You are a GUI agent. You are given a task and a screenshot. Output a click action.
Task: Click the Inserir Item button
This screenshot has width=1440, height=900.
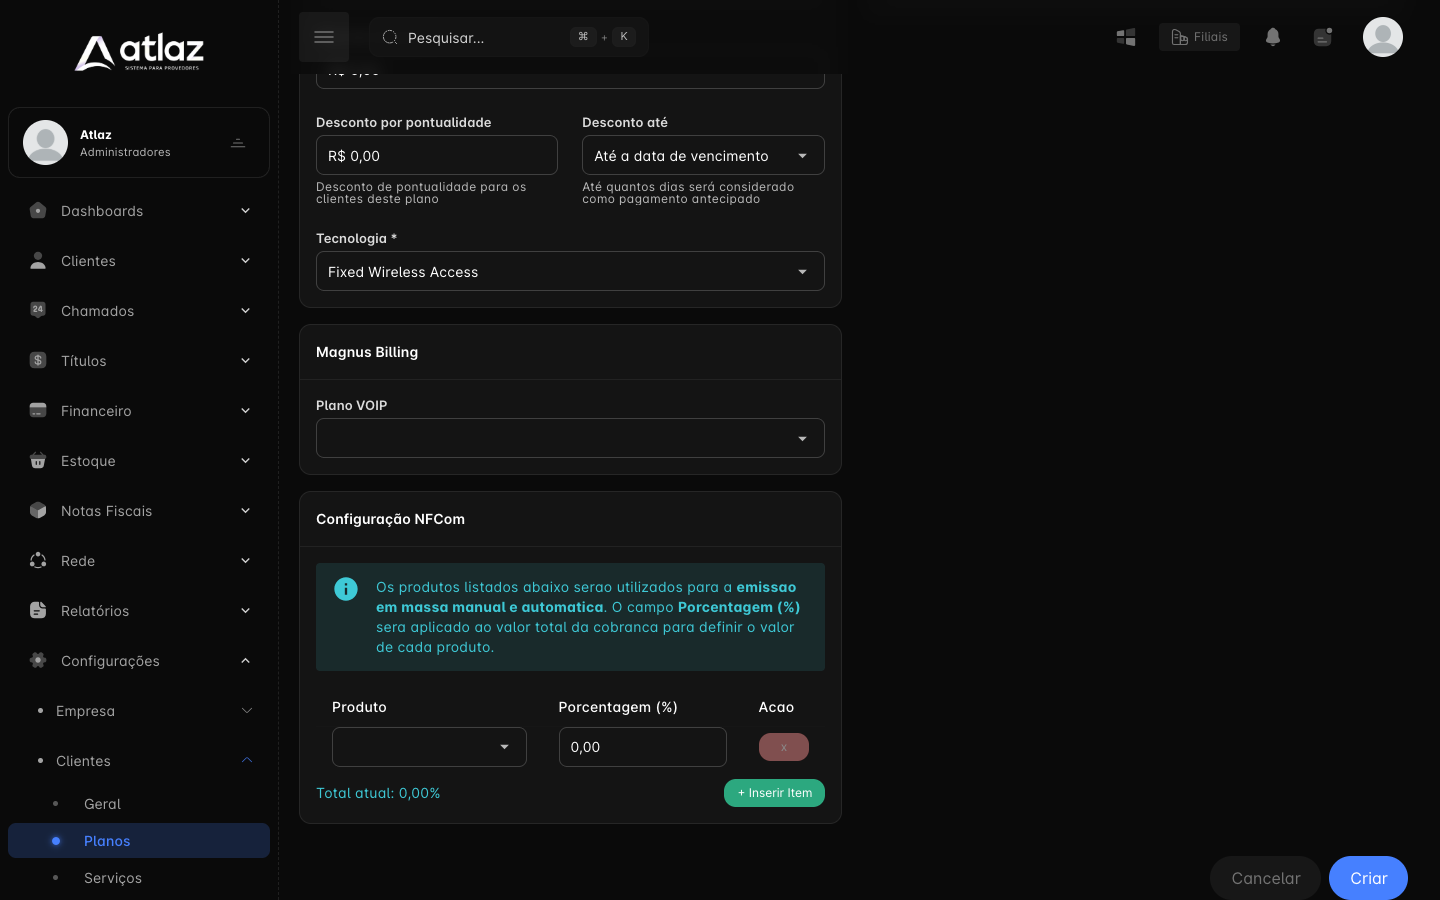click(774, 793)
